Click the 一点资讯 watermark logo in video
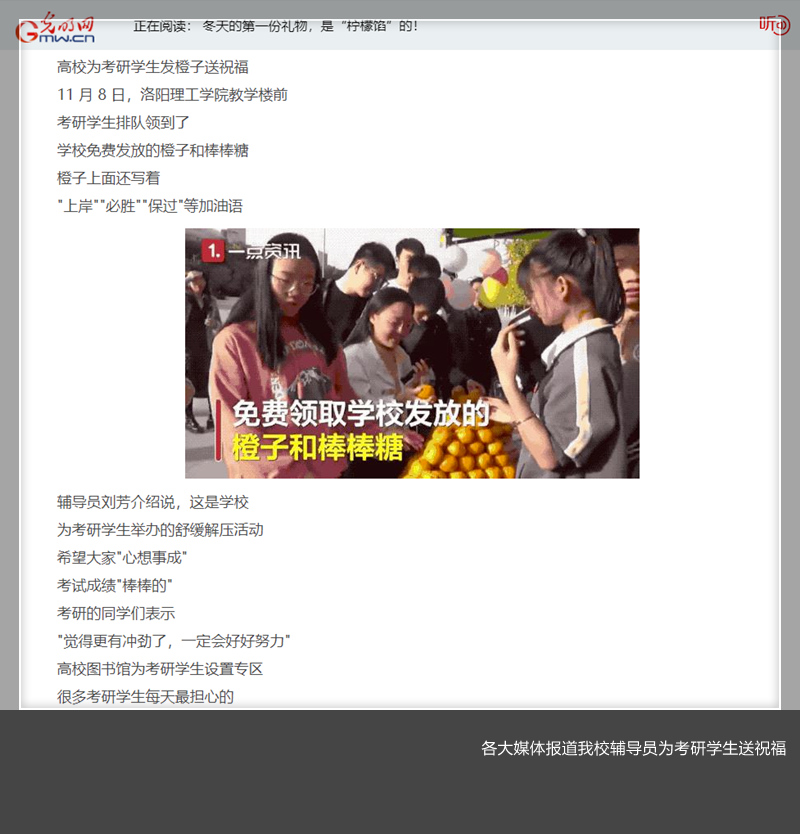This screenshot has width=800, height=834. [x=251, y=251]
